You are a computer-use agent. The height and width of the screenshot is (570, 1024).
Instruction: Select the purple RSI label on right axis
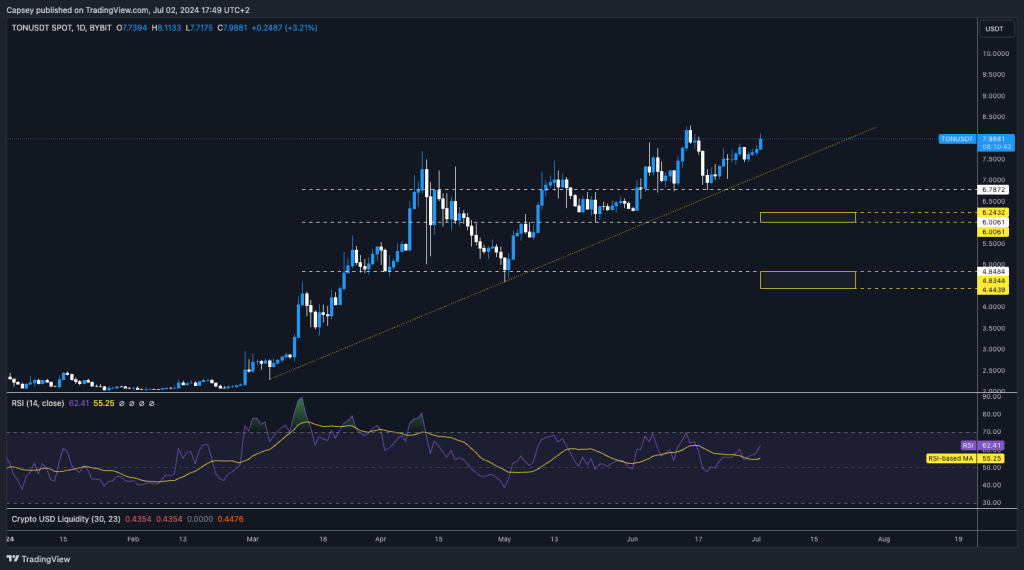tap(967, 445)
